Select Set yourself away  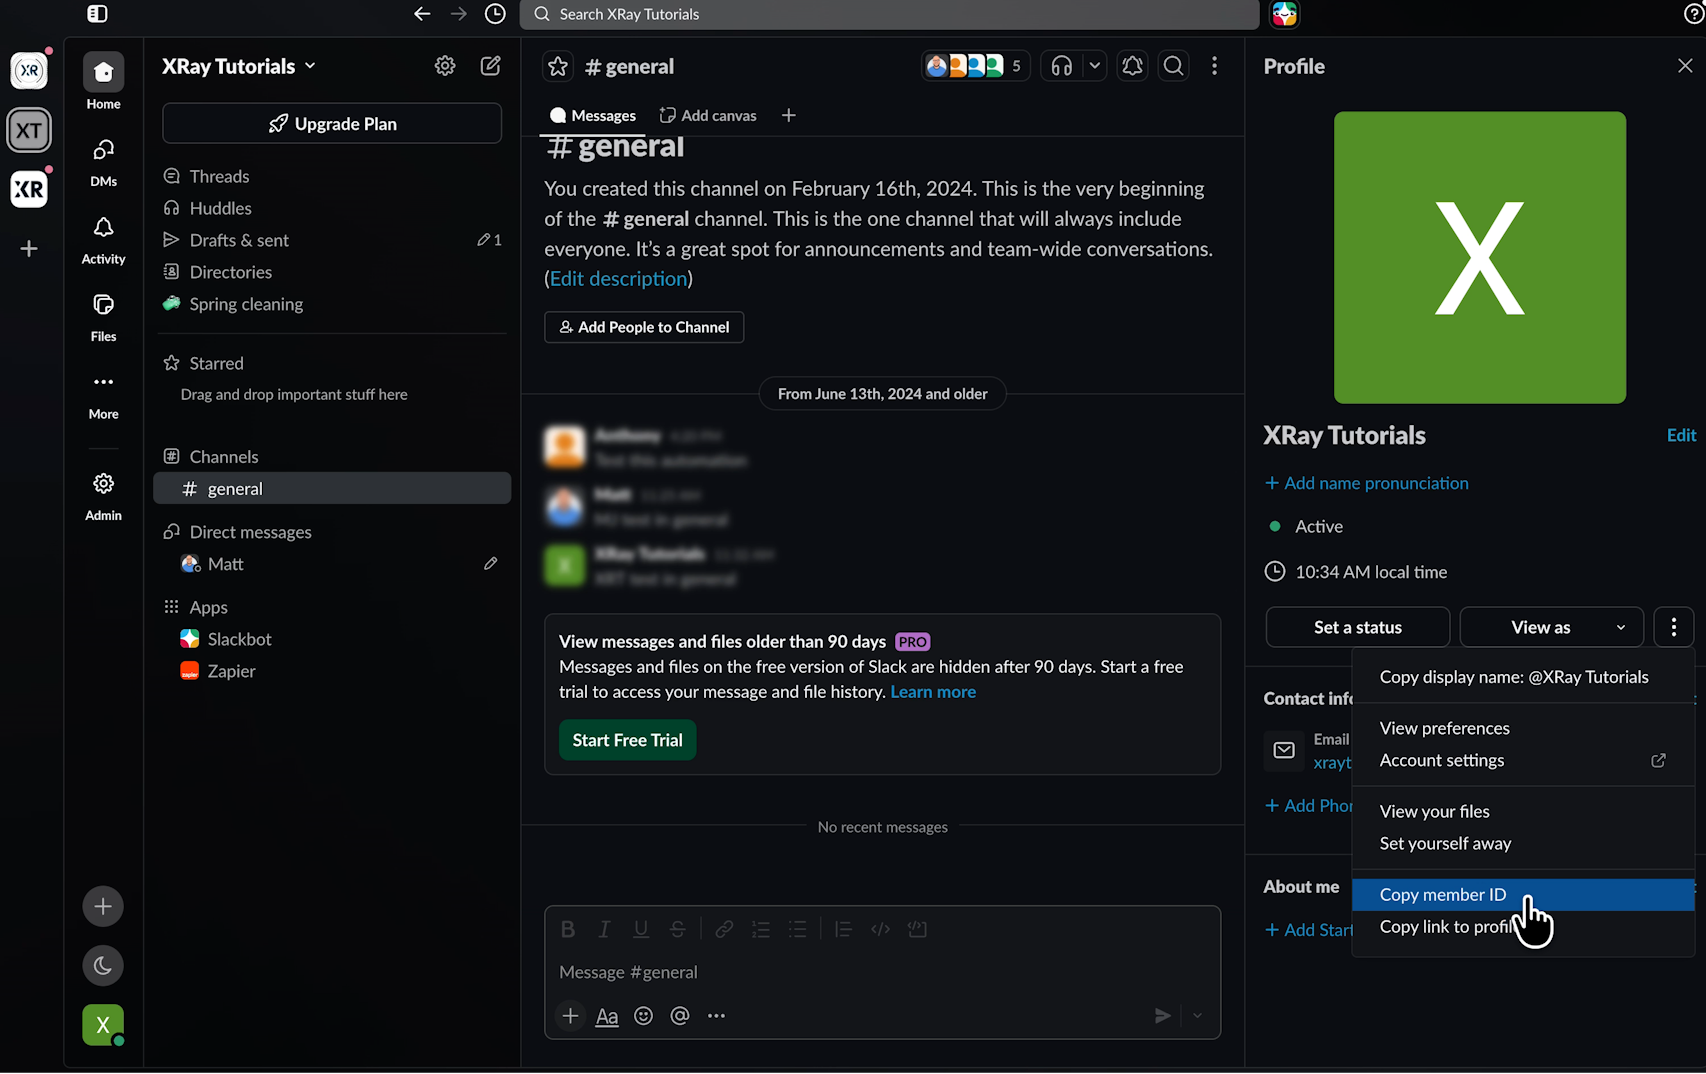1523,844
